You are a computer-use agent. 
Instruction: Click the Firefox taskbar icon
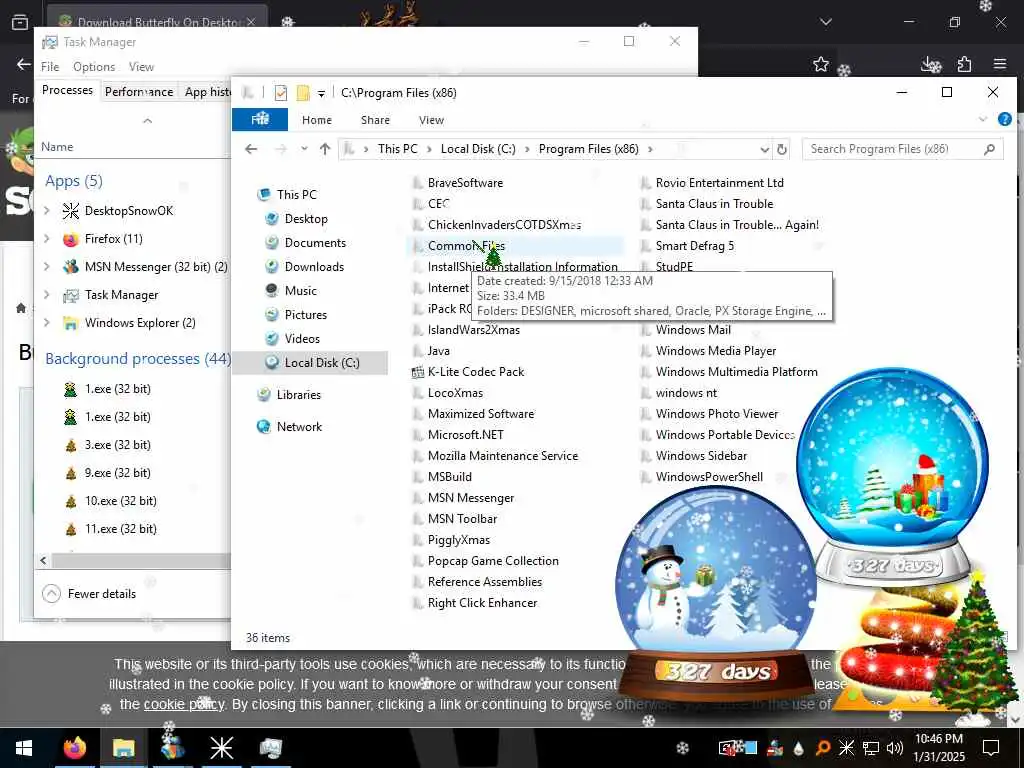[x=74, y=748]
